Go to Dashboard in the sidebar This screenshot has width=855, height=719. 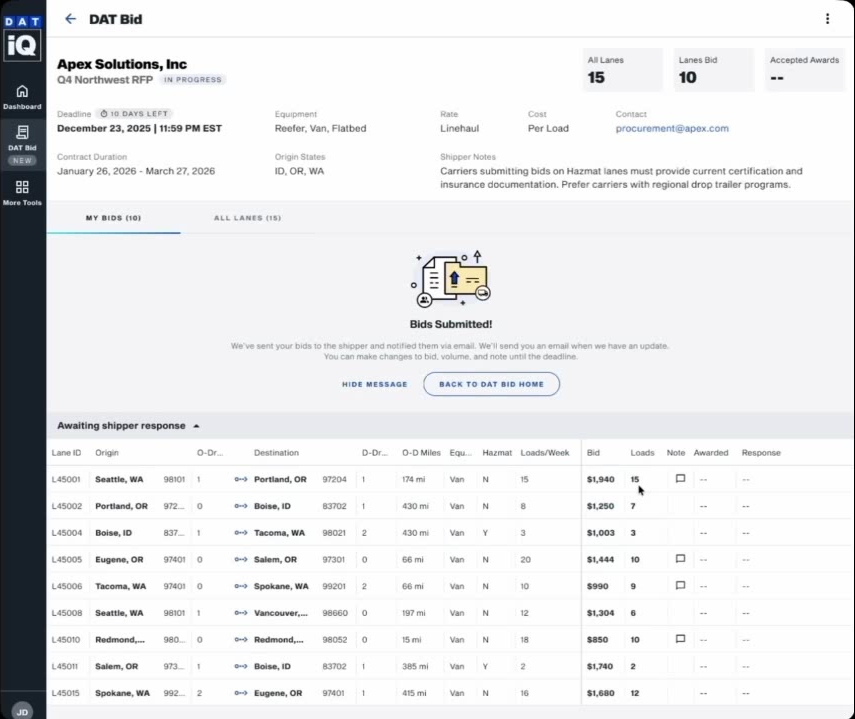click(22, 97)
